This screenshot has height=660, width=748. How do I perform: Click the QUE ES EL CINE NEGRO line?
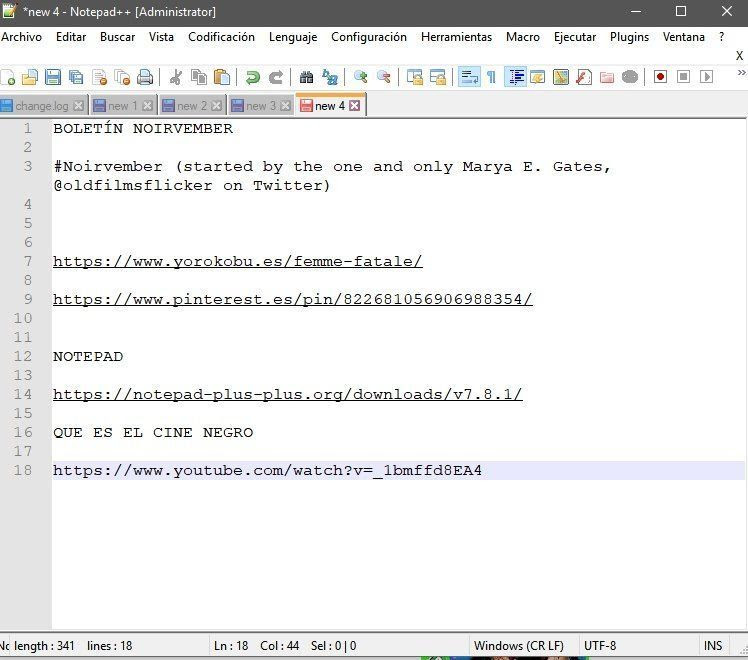pos(153,433)
